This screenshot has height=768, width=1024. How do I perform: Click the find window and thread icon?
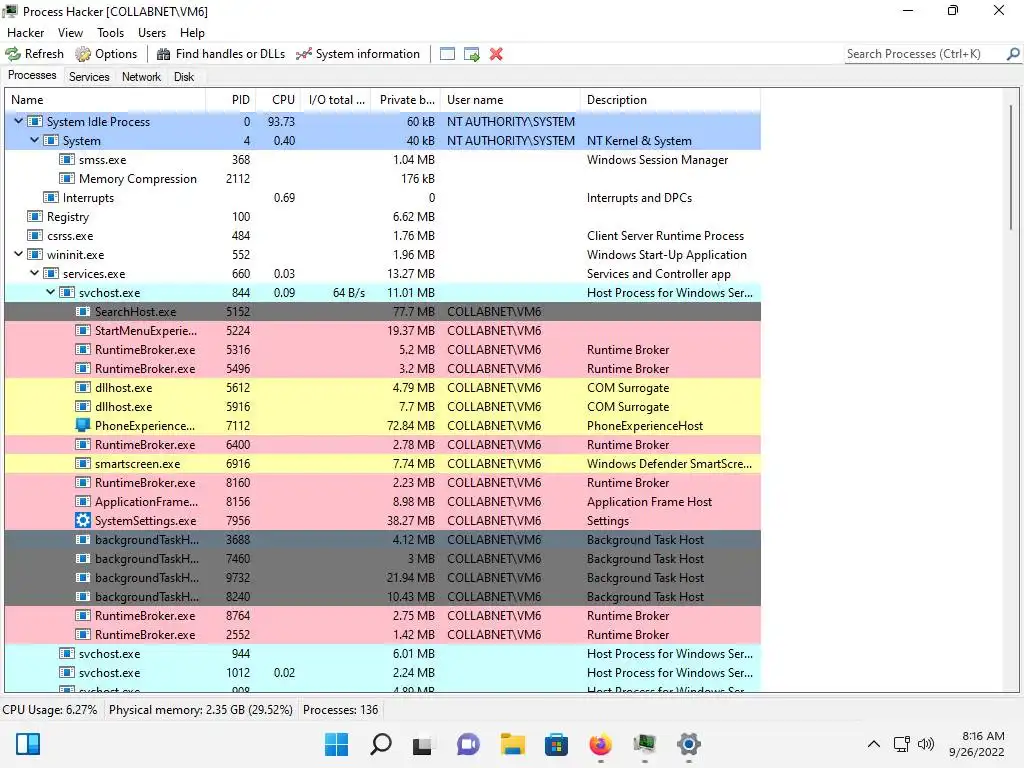472,54
